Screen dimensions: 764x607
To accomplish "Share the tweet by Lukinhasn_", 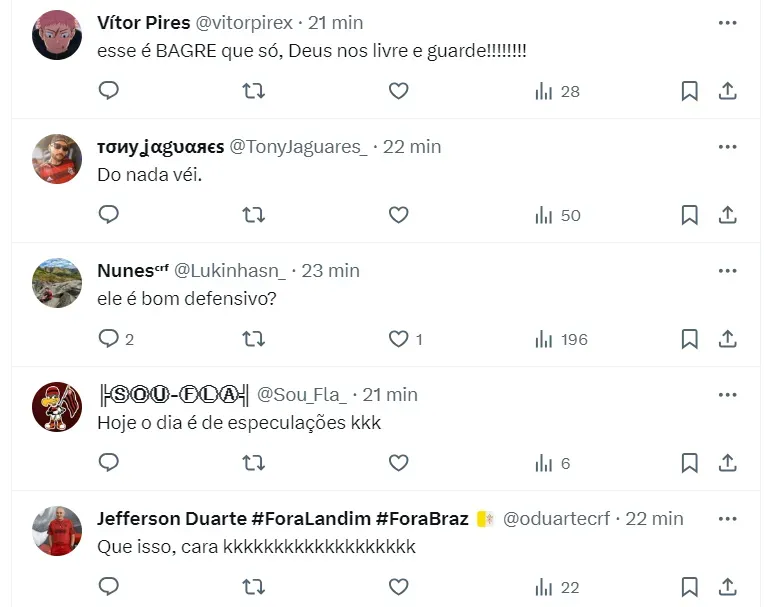I will [x=728, y=339].
